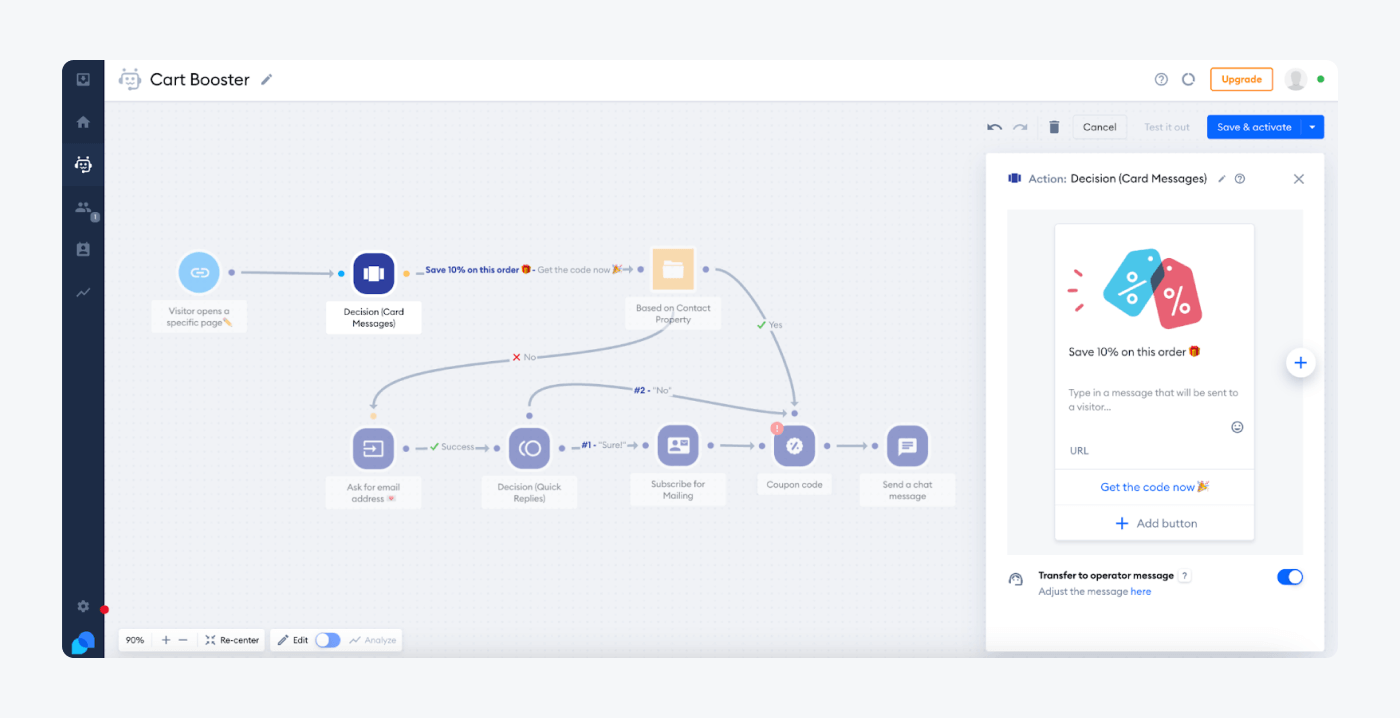The width and height of the screenshot is (1400, 718).
Task: Add a new card with plus button
Action: [1300, 363]
